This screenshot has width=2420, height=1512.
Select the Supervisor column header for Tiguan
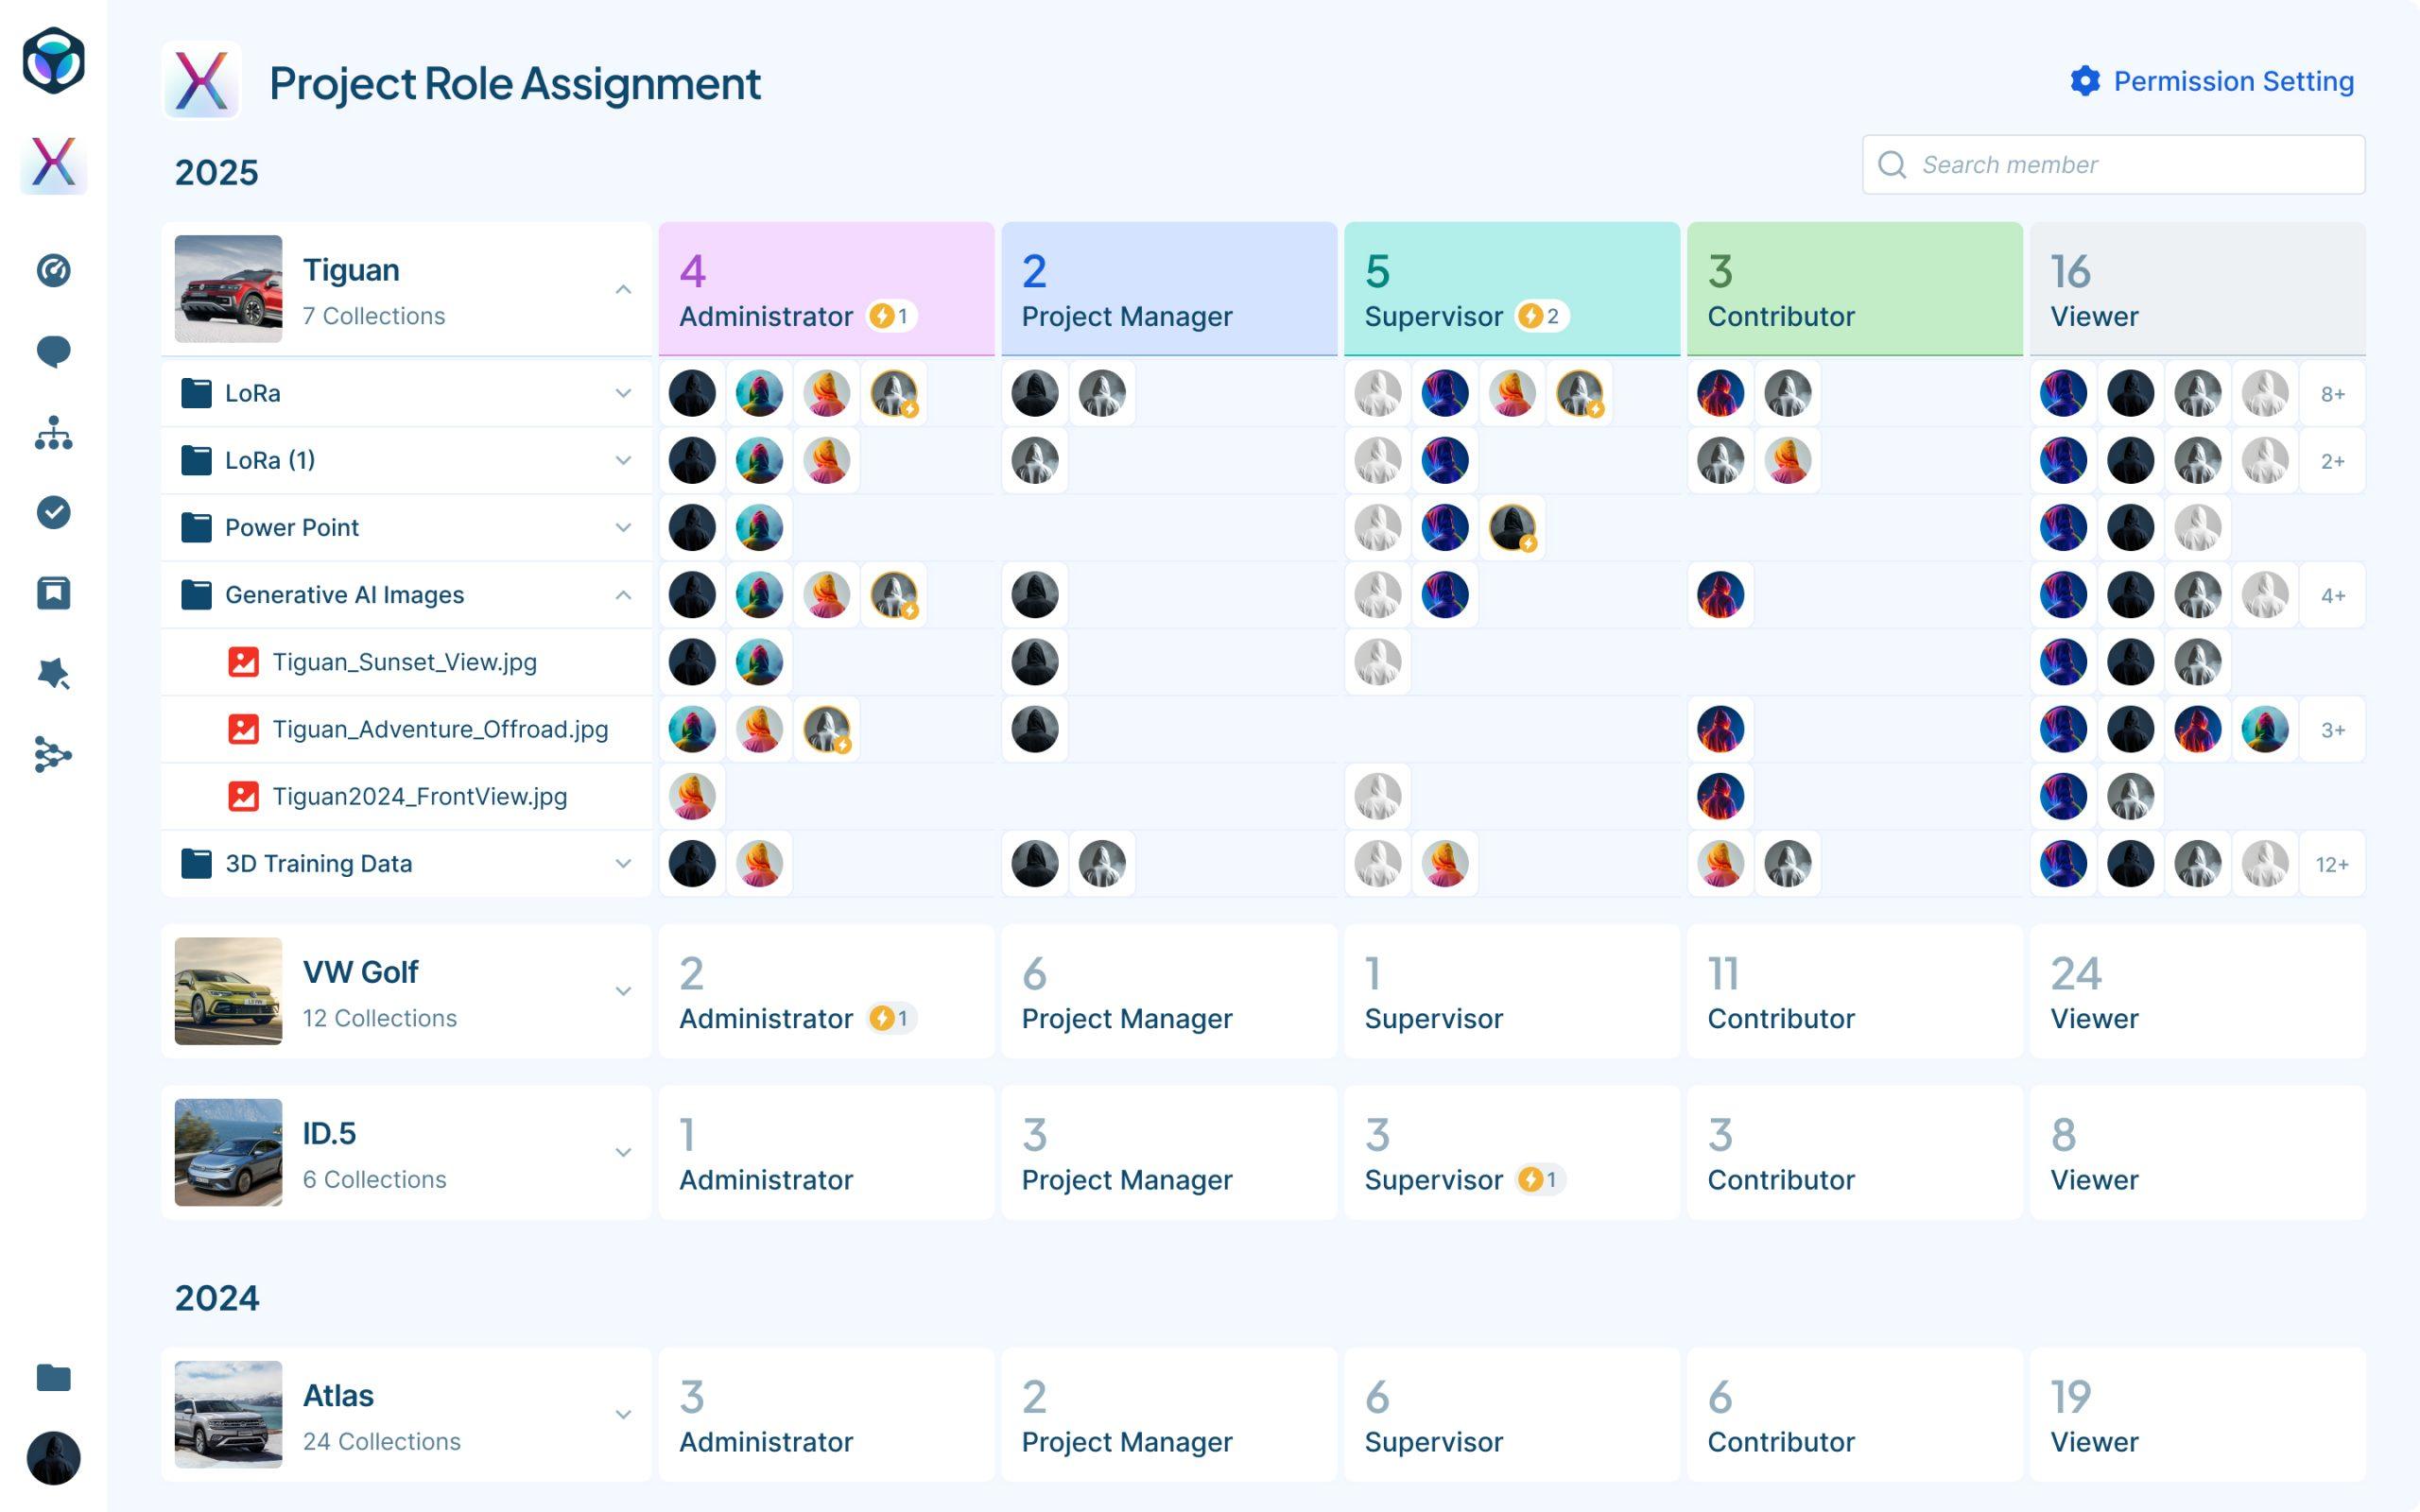pyautogui.click(x=1512, y=289)
